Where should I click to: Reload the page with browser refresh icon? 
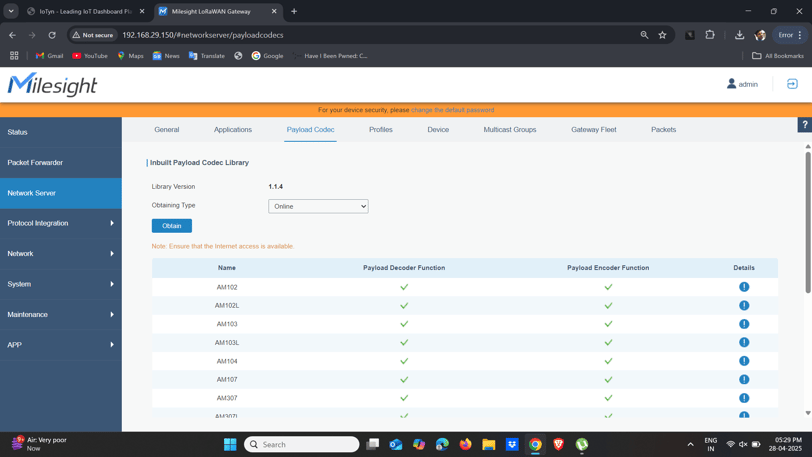(x=52, y=35)
